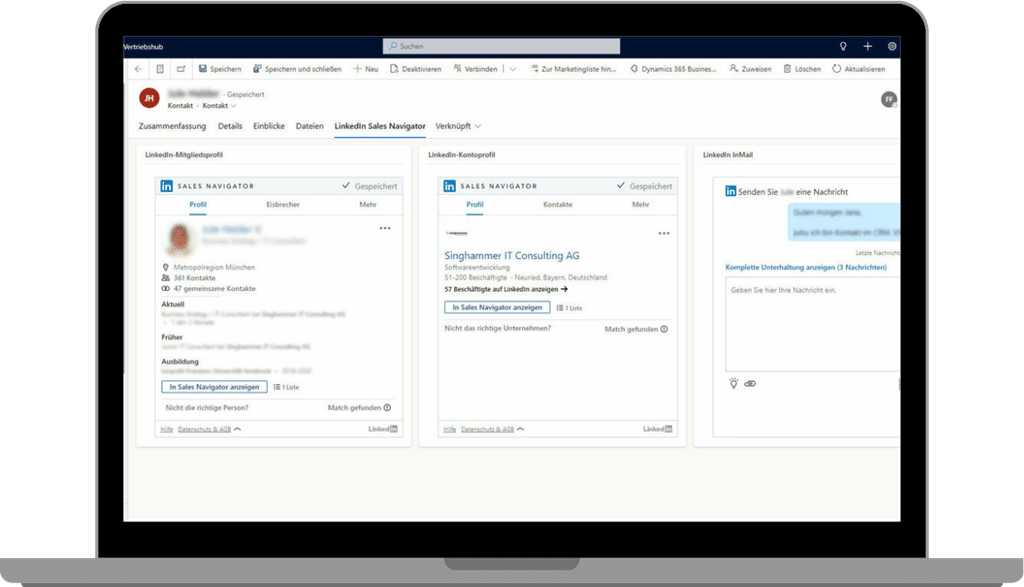
Task: Expand the footer chevron in member widget
Action: coord(238,429)
